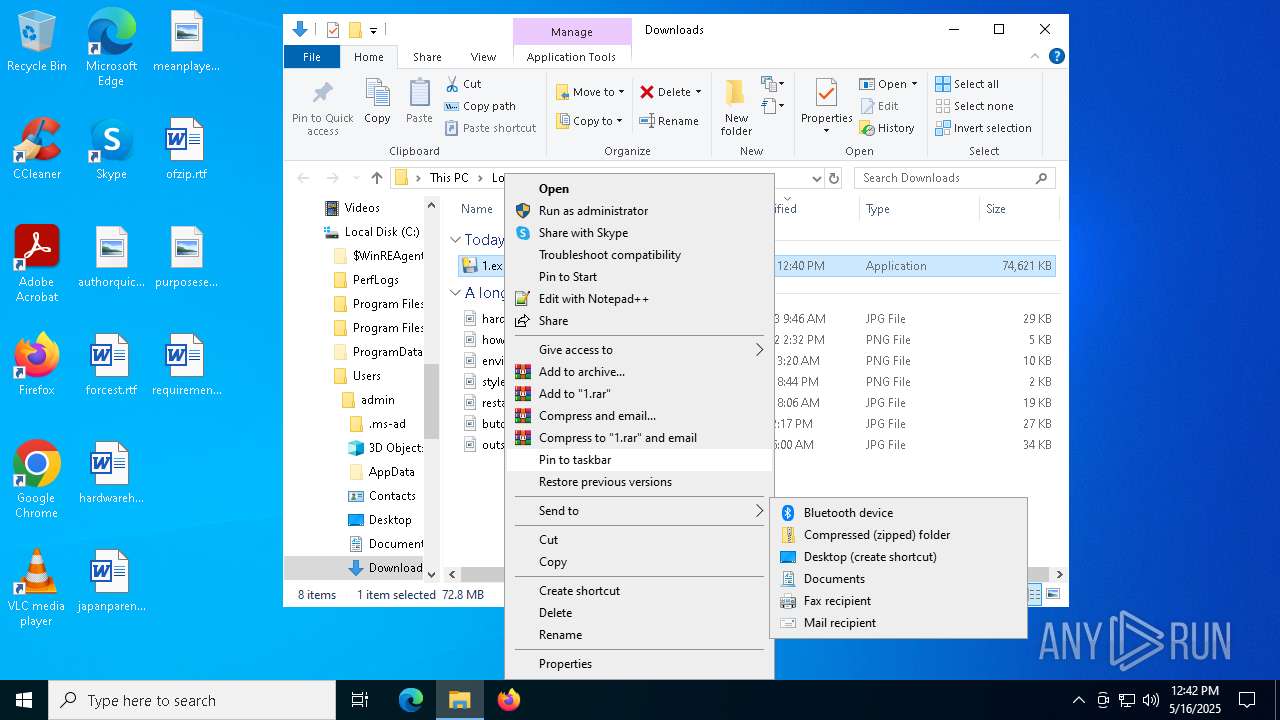1280x720 pixels.
Task: Open Google Chrome desktop shortcut
Action: click(x=37, y=480)
